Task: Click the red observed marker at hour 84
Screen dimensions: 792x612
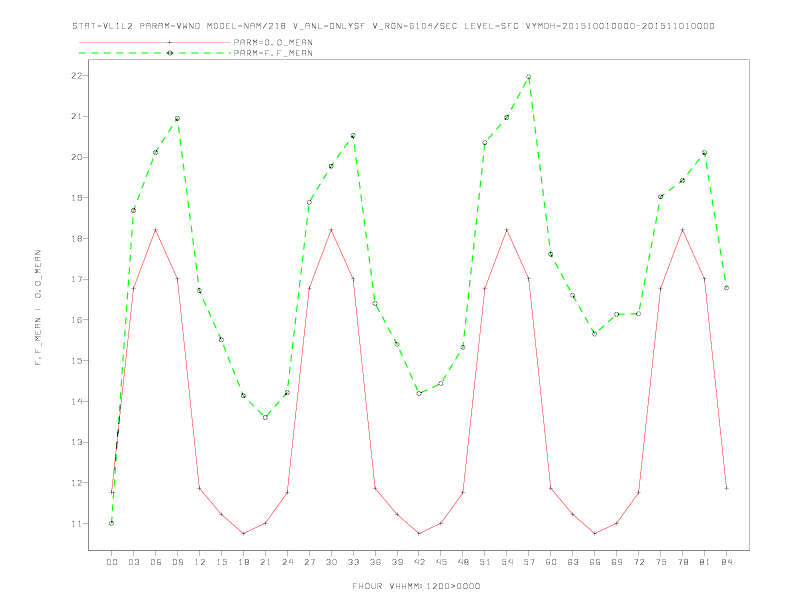Action: pyautogui.click(x=726, y=488)
